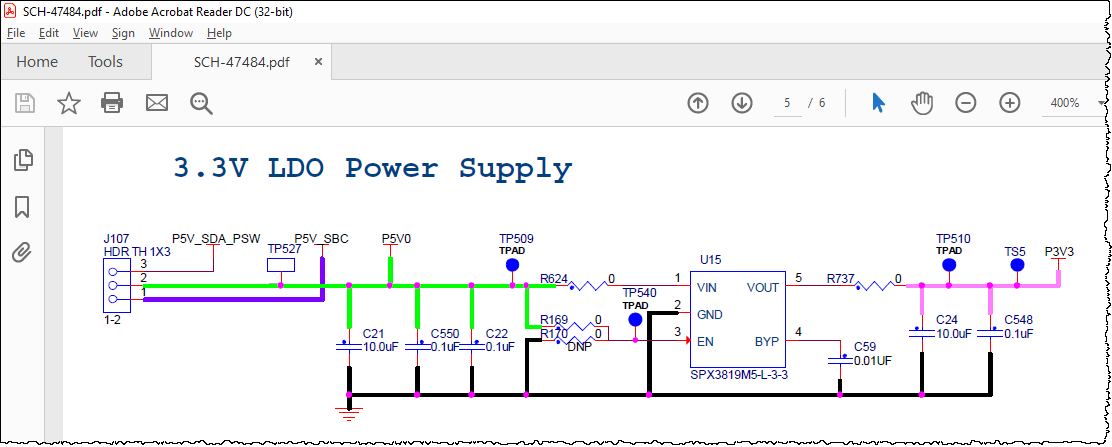This screenshot has width=1112, height=447.
Task: Click the 3.3V LDO Power Supply heading
Action: coord(373,169)
